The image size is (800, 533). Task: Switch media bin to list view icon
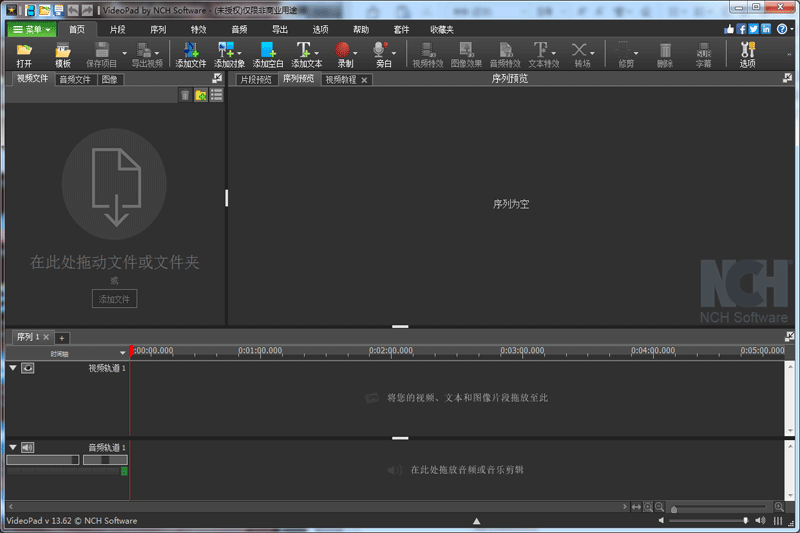[x=216, y=95]
